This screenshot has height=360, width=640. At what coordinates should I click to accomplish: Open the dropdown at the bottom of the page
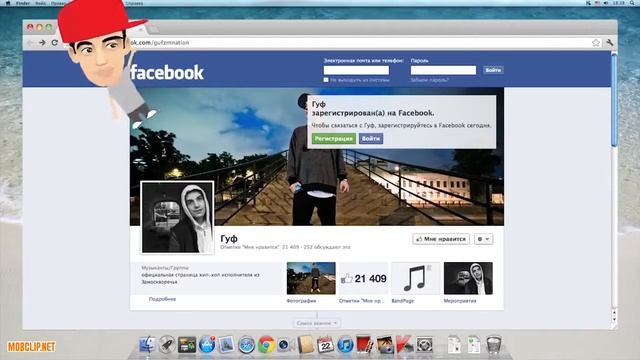[x=317, y=323]
